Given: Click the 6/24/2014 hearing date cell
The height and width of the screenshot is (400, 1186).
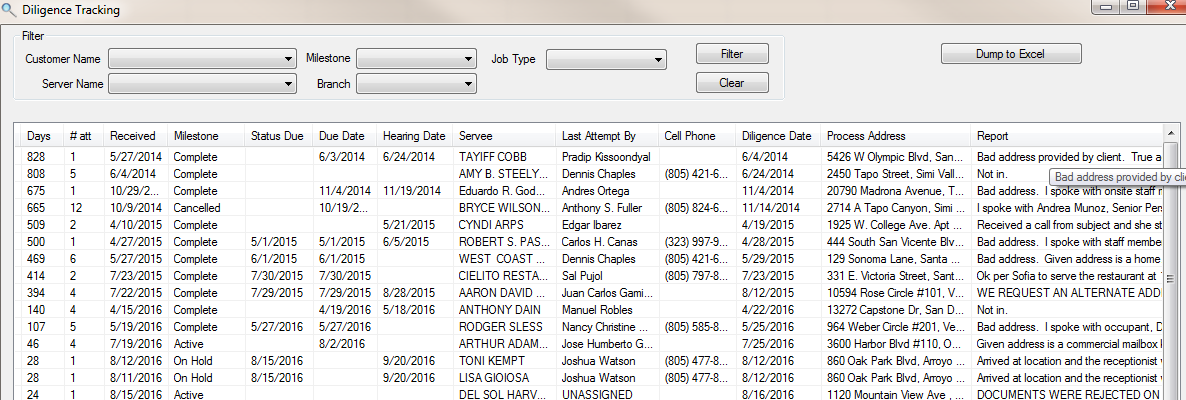Looking at the screenshot, I should click(415, 157).
